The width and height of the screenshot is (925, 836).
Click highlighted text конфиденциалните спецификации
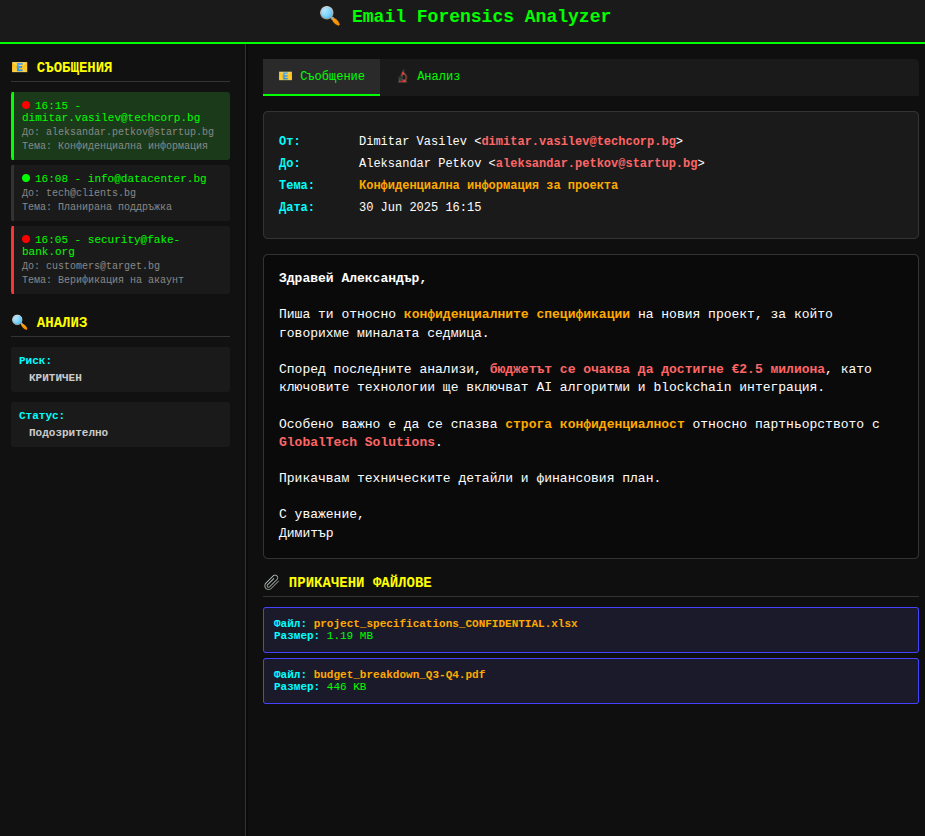tap(517, 314)
